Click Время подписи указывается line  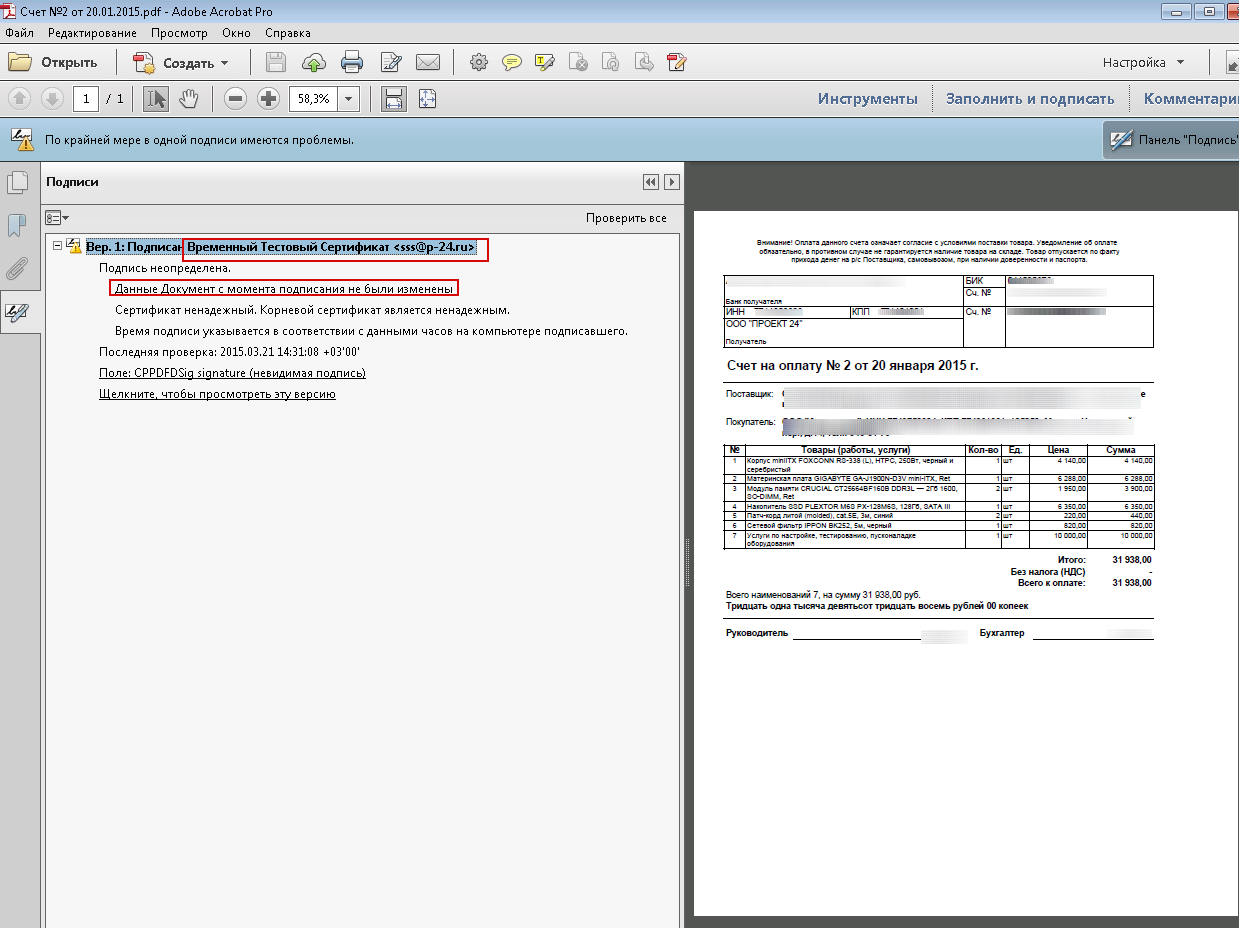[x=371, y=331]
